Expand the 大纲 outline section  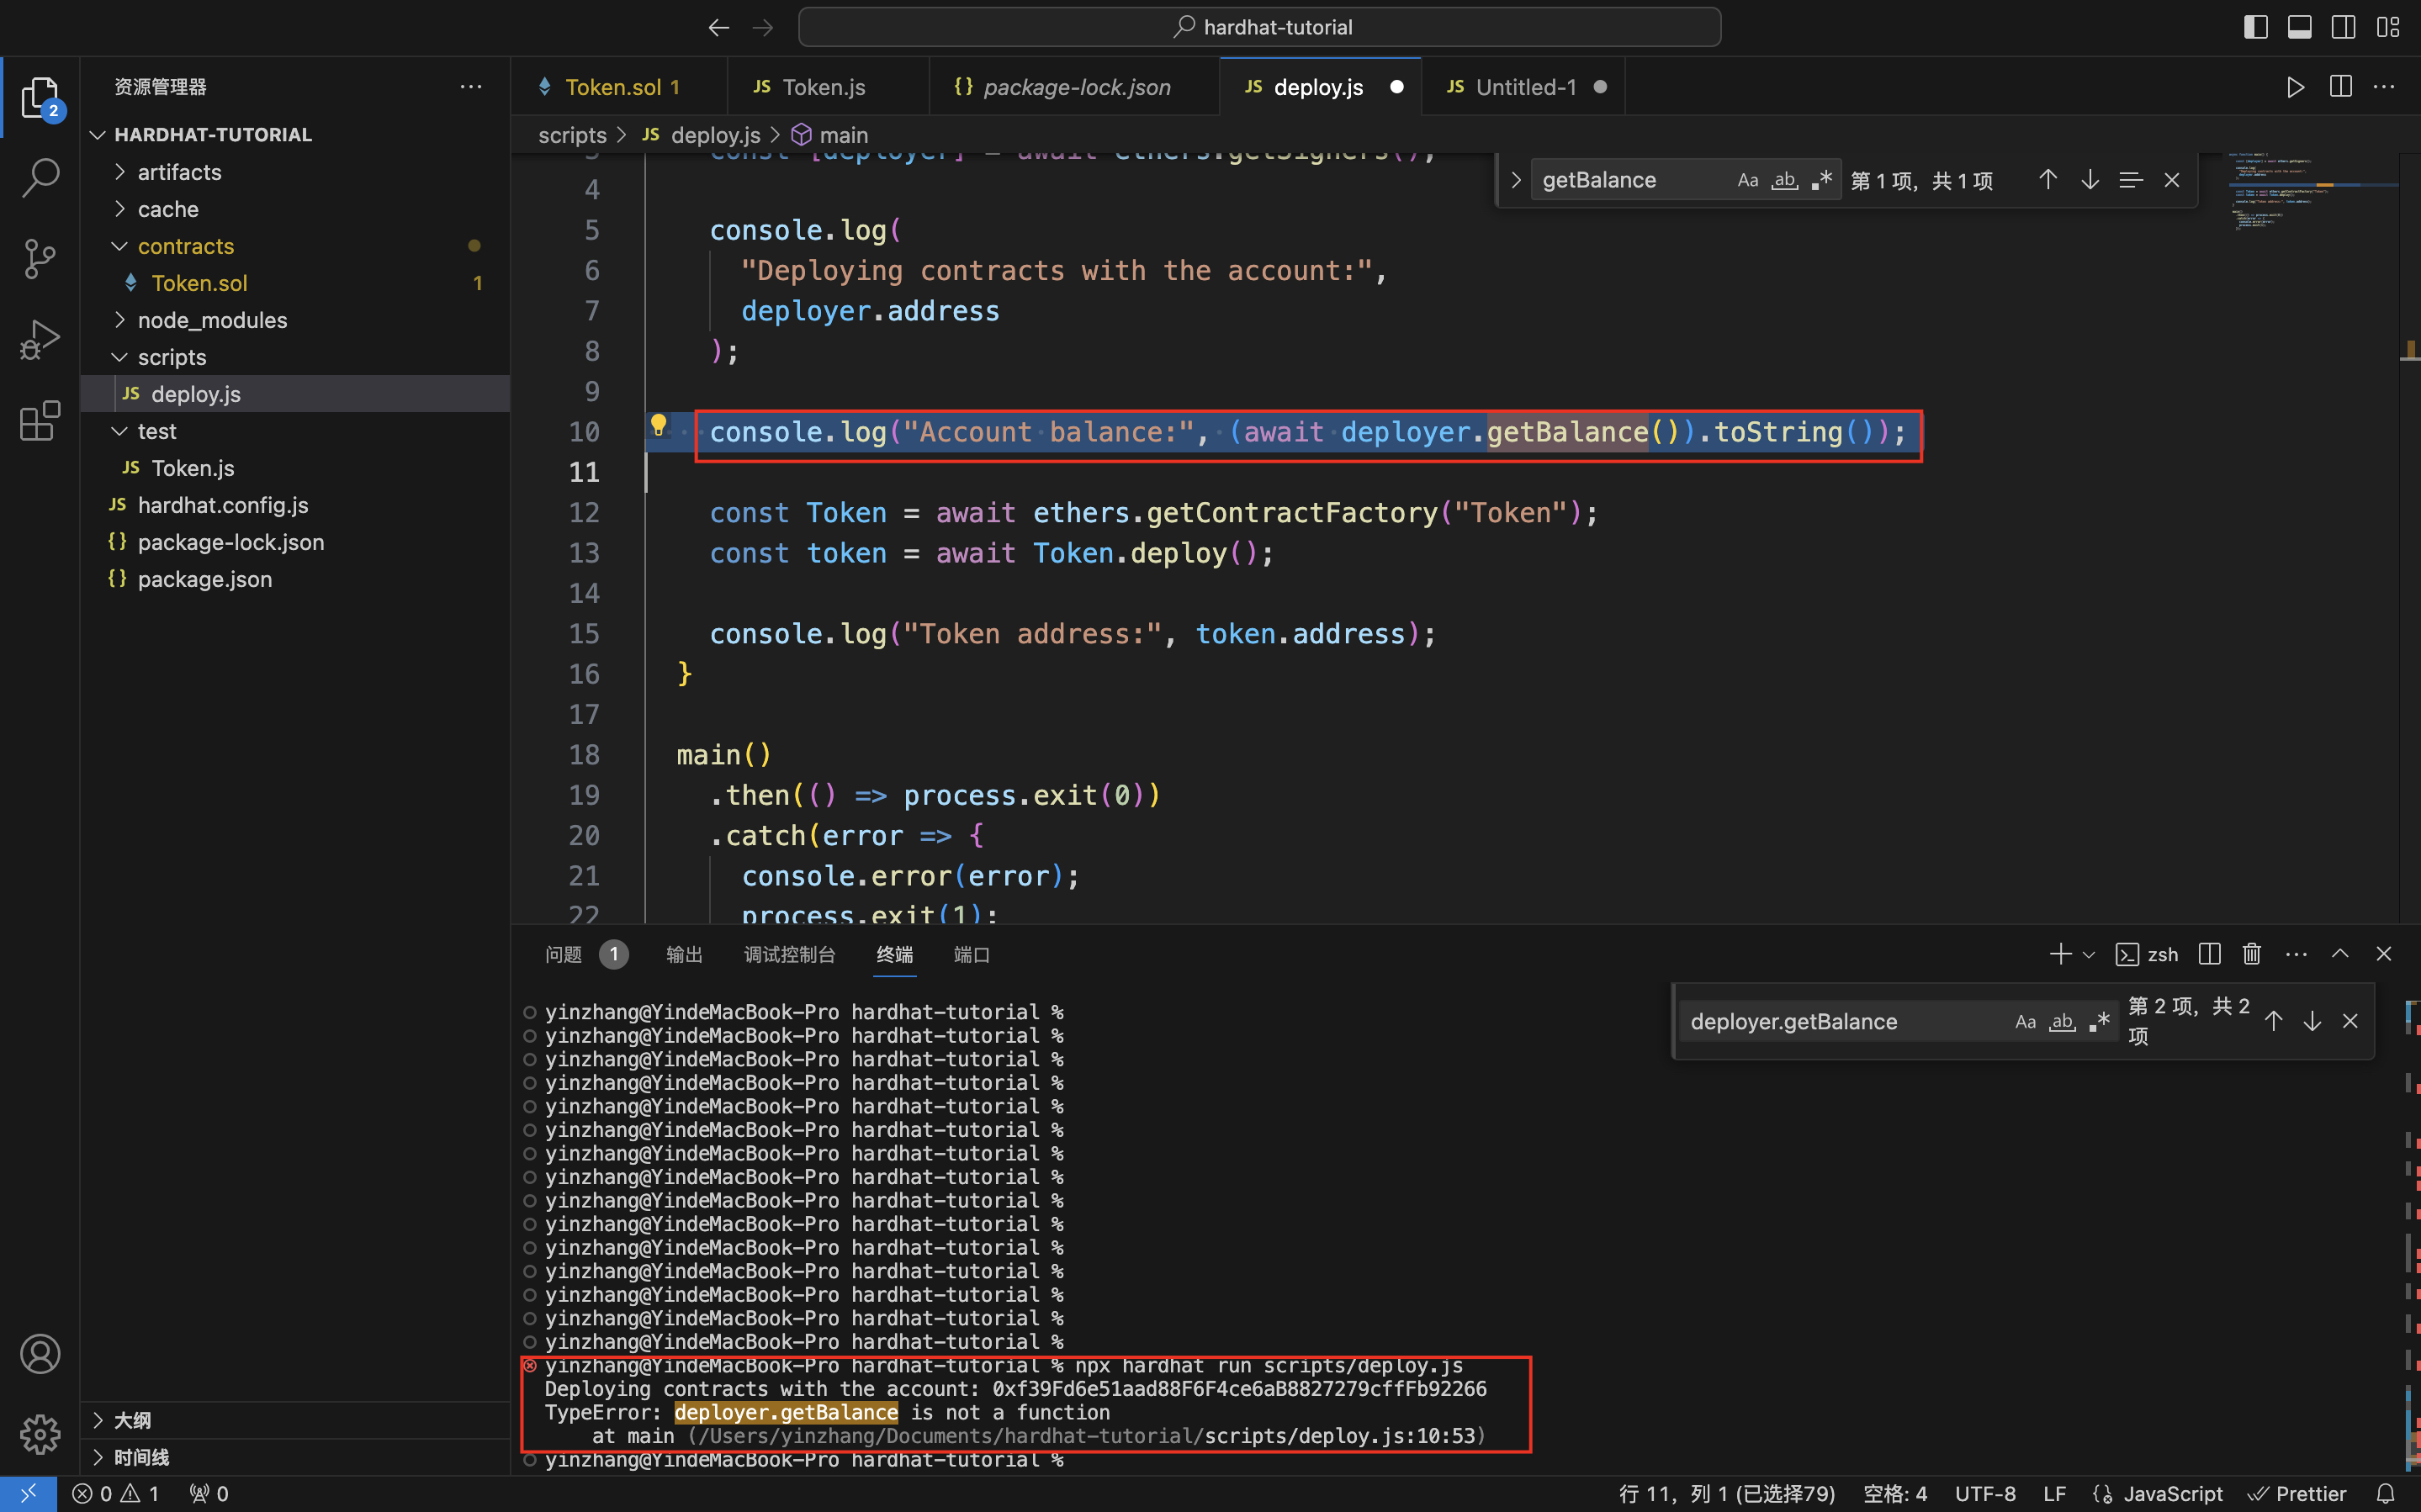(295, 1420)
